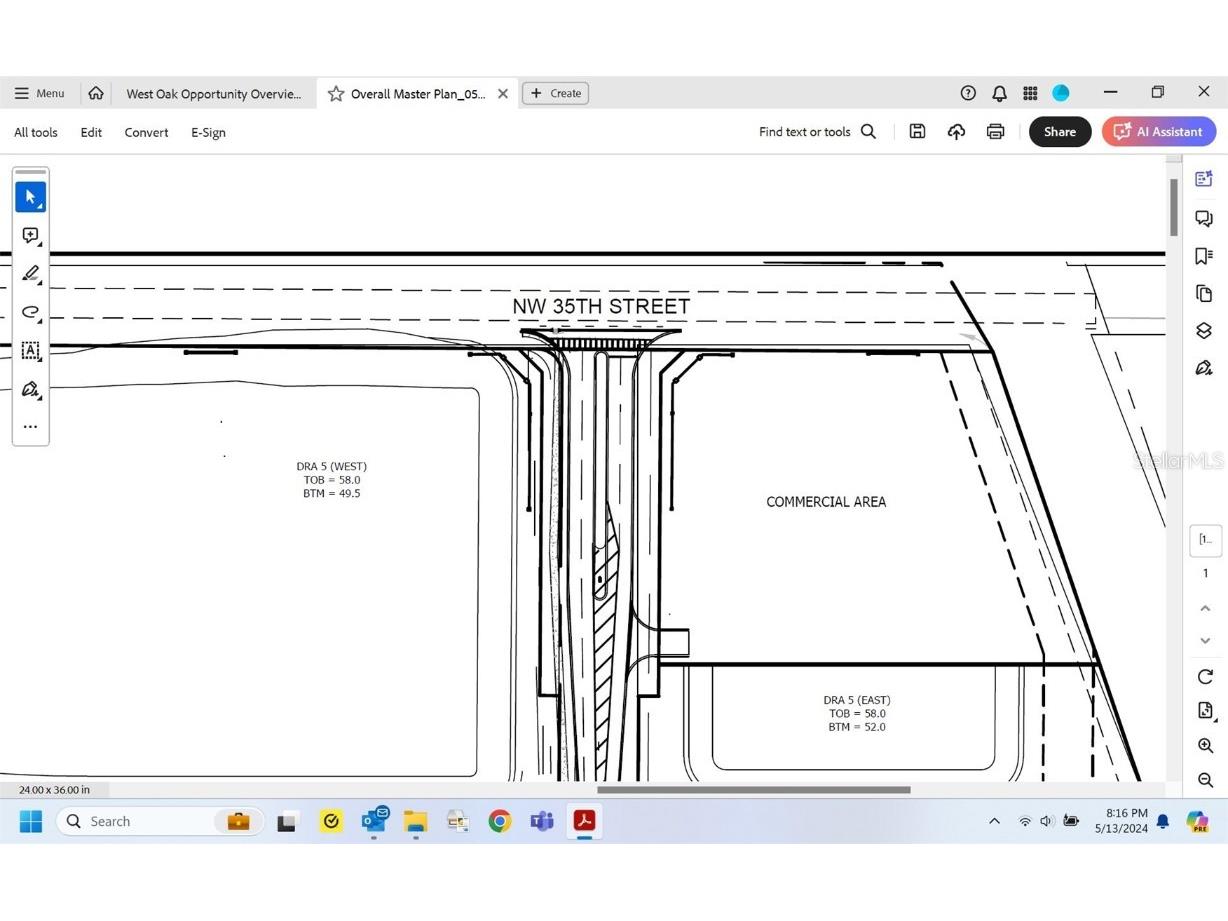Select the drawing pencil tool
Image resolution: width=1228 pixels, height=921 pixels.
coord(30,273)
